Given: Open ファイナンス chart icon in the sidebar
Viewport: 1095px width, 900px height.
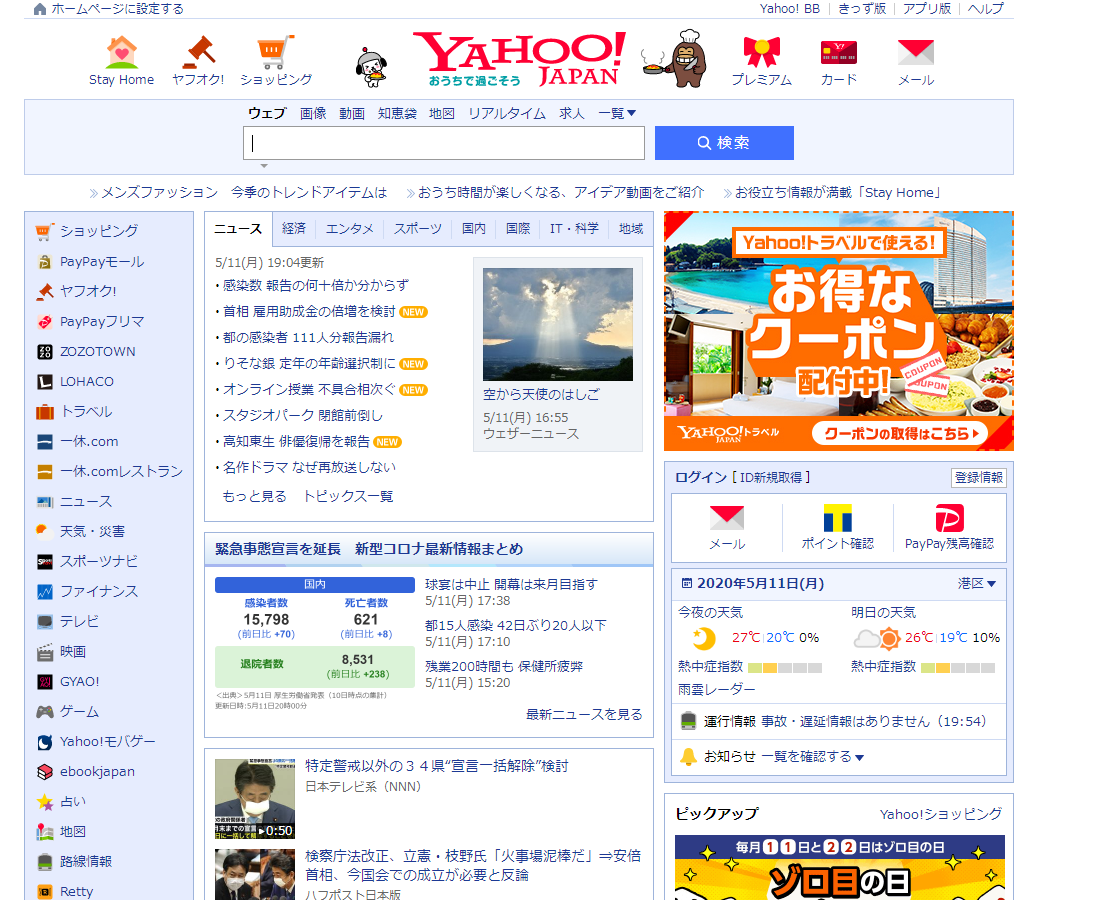Looking at the screenshot, I should click(x=45, y=591).
